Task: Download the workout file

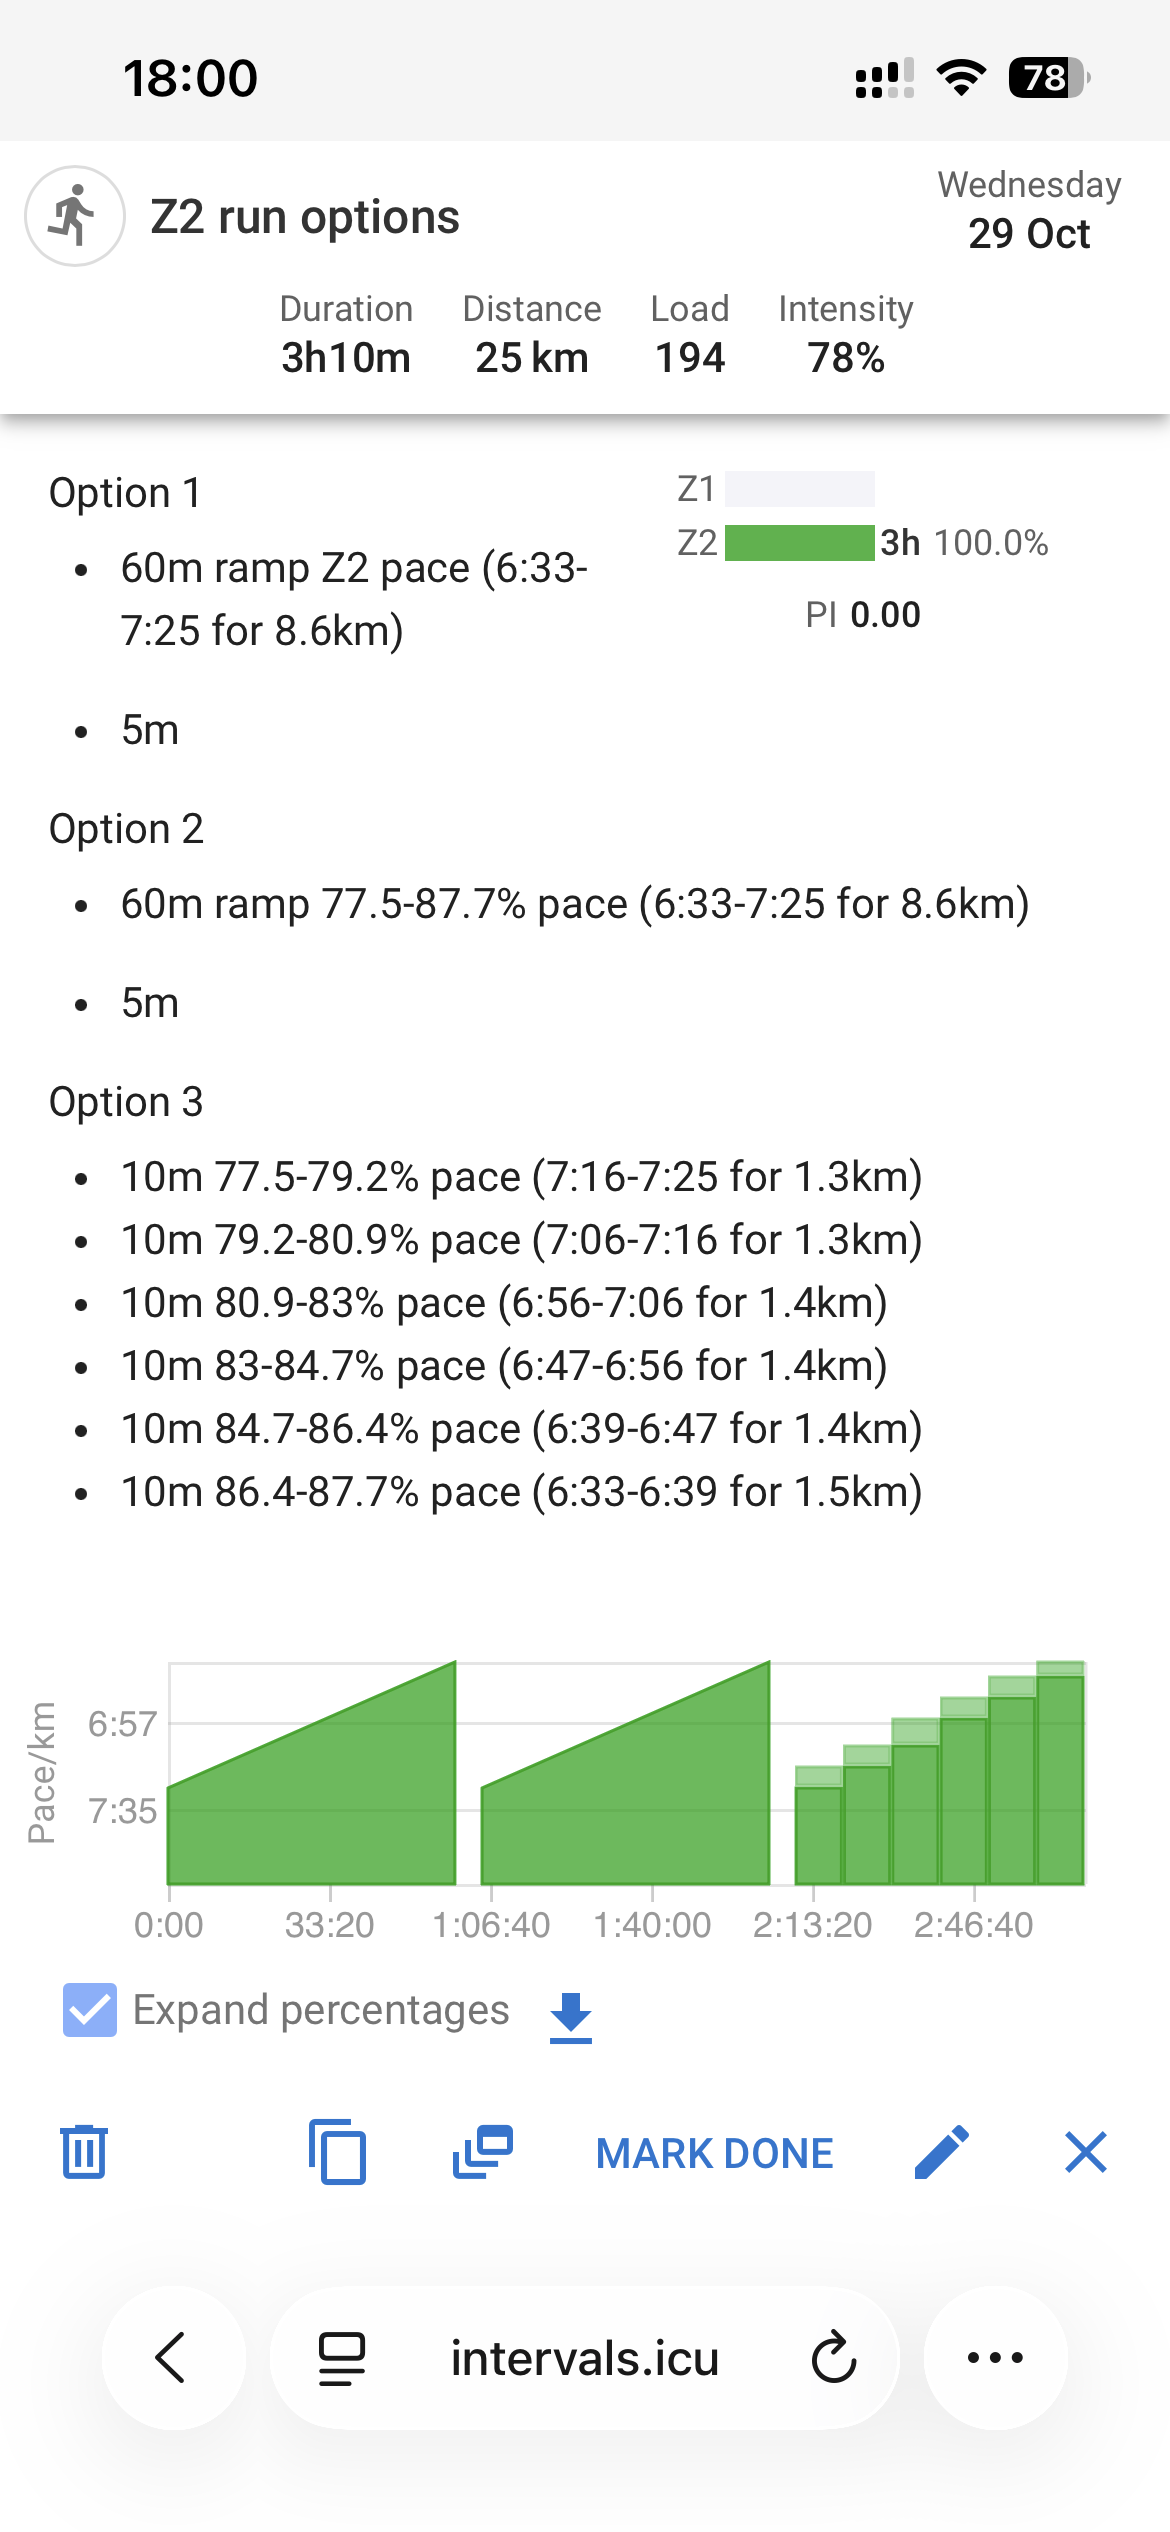Action: pyautogui.click(x=571, y=2016)
